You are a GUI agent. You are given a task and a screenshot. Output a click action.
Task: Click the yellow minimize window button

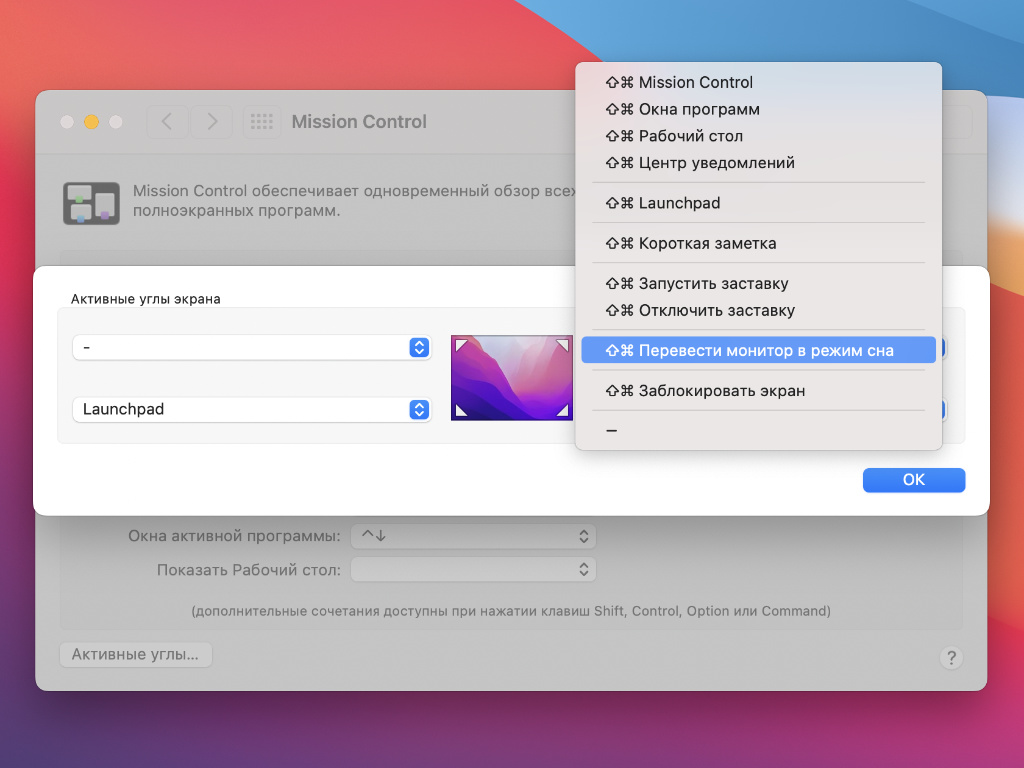point(91,122)
